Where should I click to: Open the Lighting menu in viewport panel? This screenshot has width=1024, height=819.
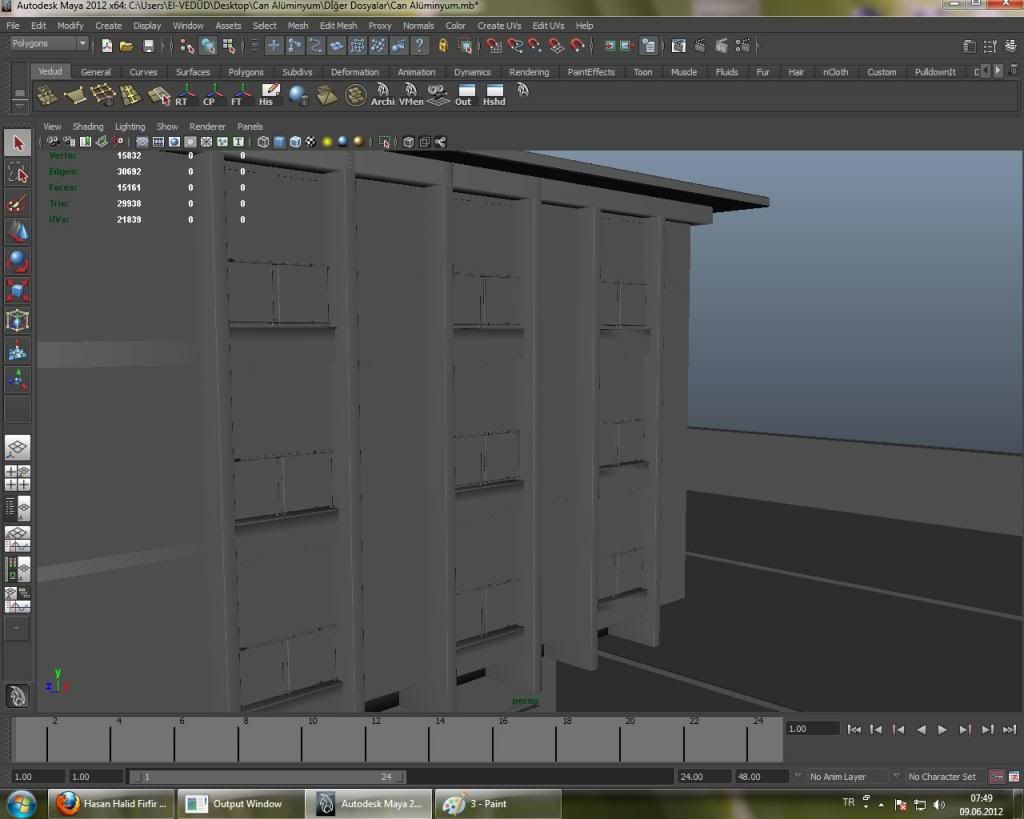[130, 127]
